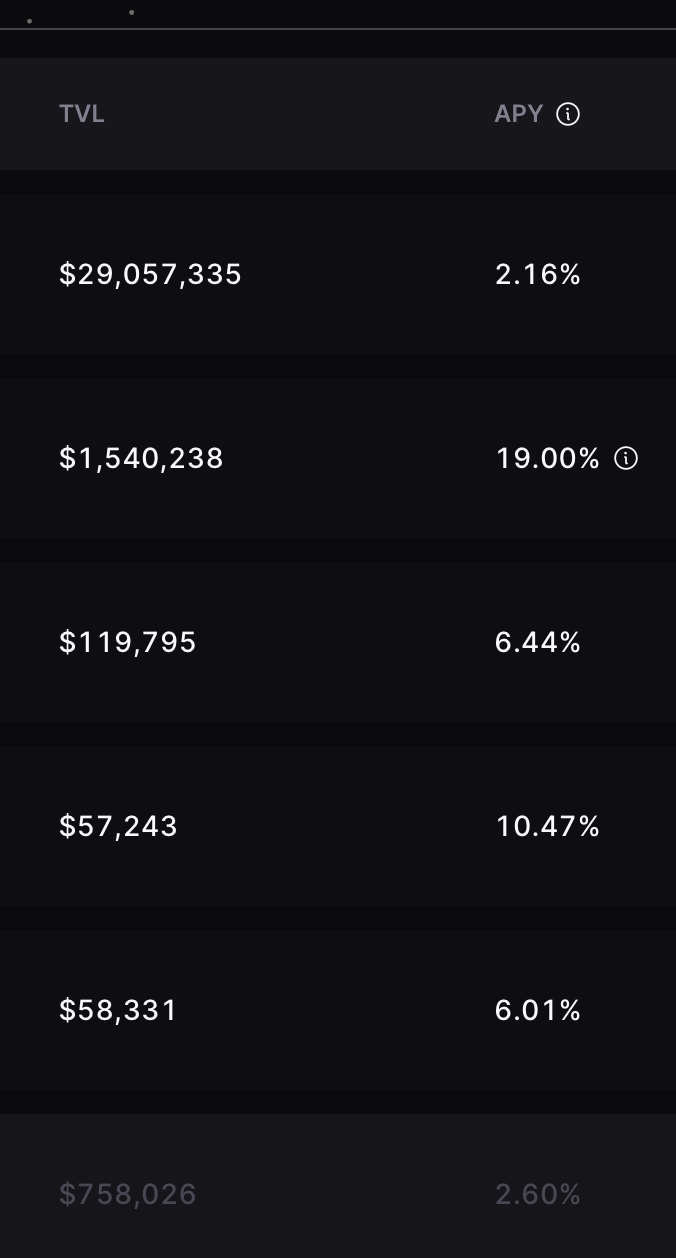676x1258 pixels.
Task: Click the 10.47% APY value
Action: coord(548,826)
